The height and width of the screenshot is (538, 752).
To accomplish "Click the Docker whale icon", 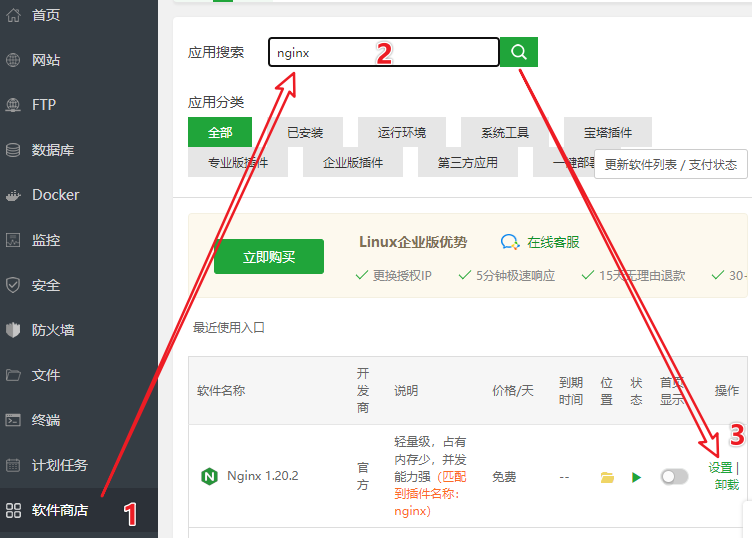I will [13, 195].
